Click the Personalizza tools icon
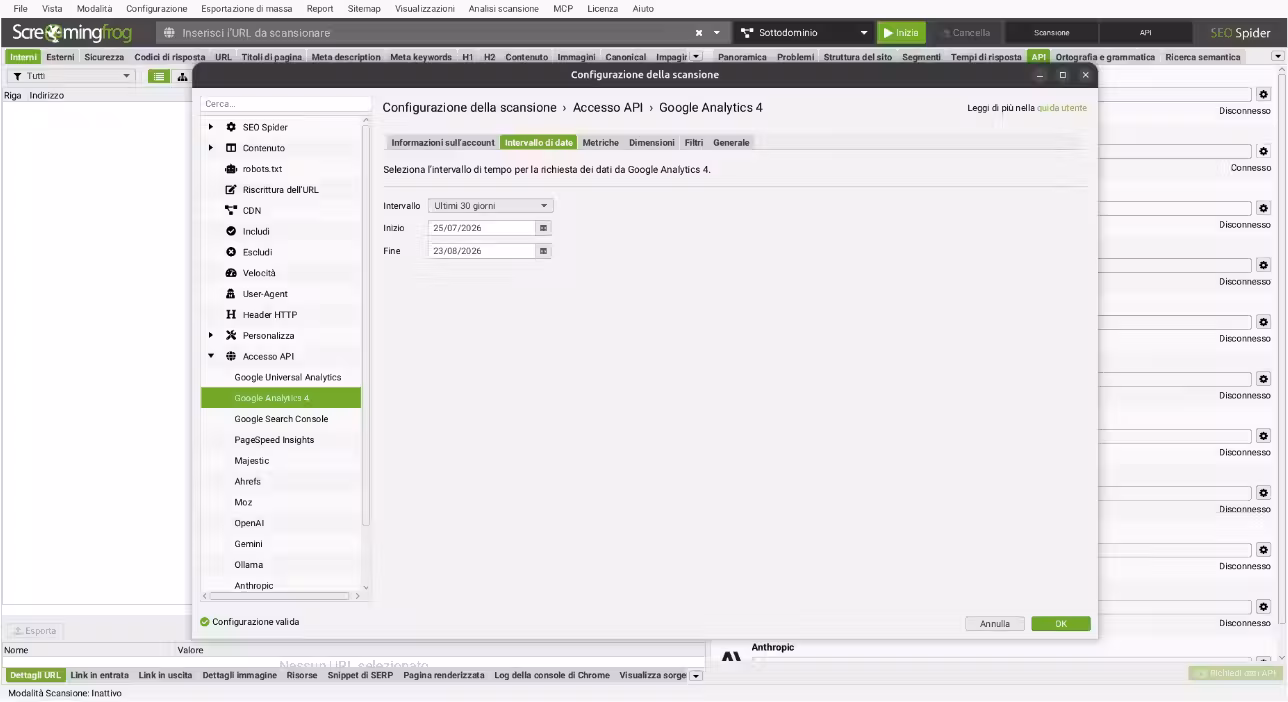 coord(231,336)
